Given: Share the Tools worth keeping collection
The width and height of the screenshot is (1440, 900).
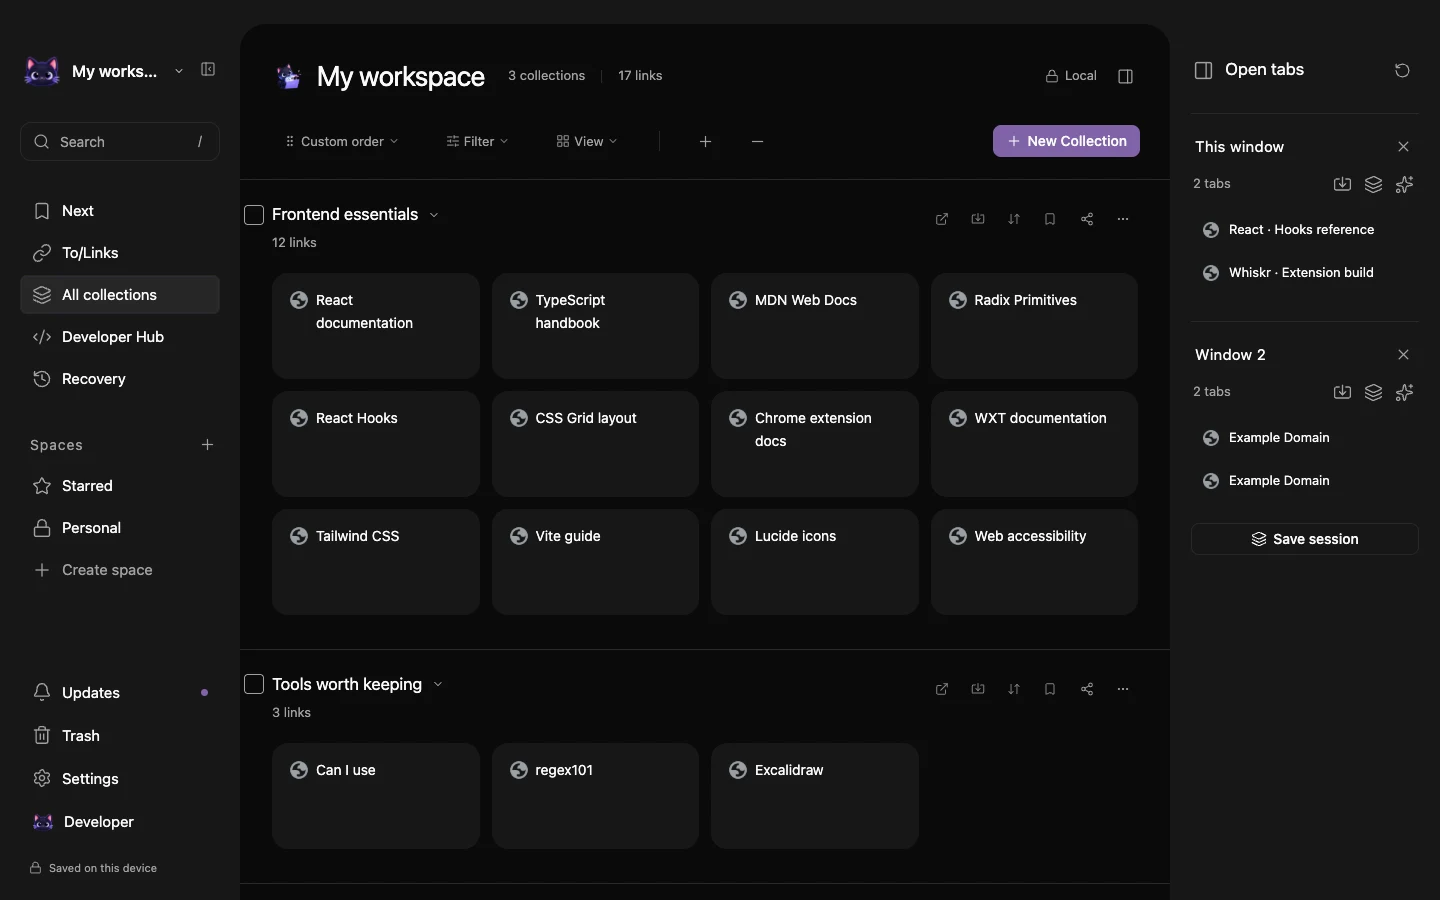Looking at the screenshot, I should point(1087,689).
